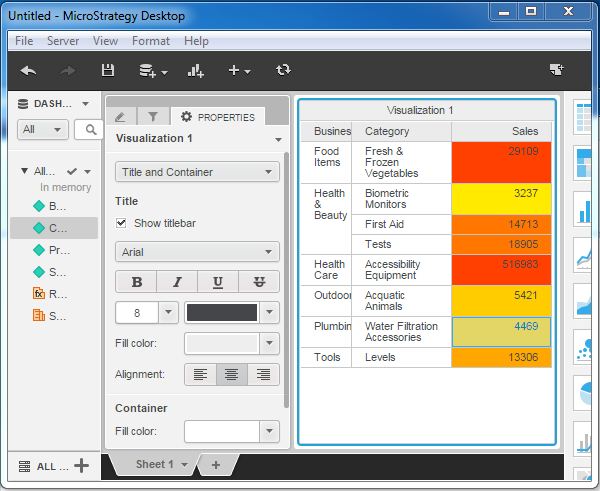Screen dimensions: 600x491
Task: Click the dark title font color swatch
Action: (221, 312)
